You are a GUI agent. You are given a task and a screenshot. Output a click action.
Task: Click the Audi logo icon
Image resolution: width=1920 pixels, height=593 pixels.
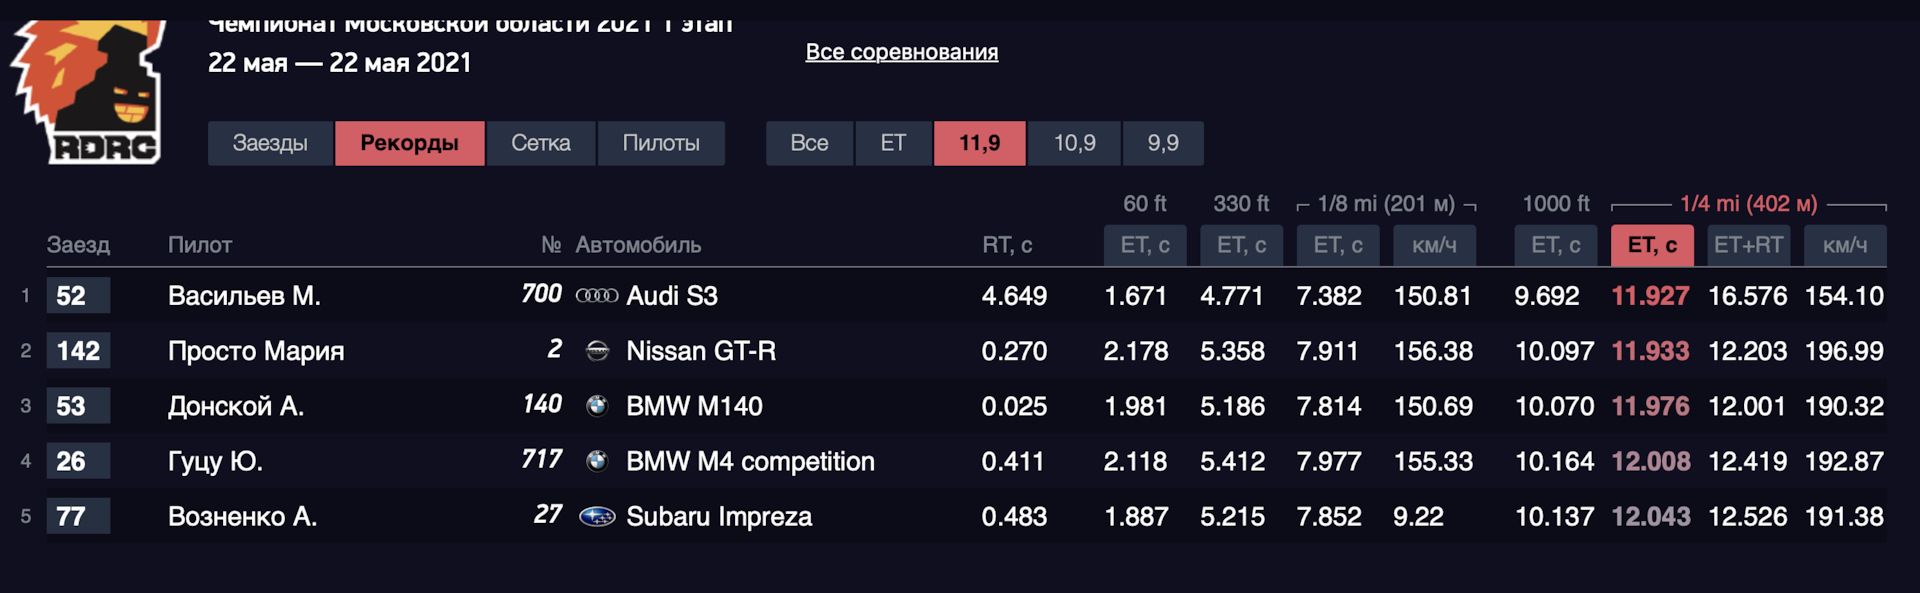point(597,296)
